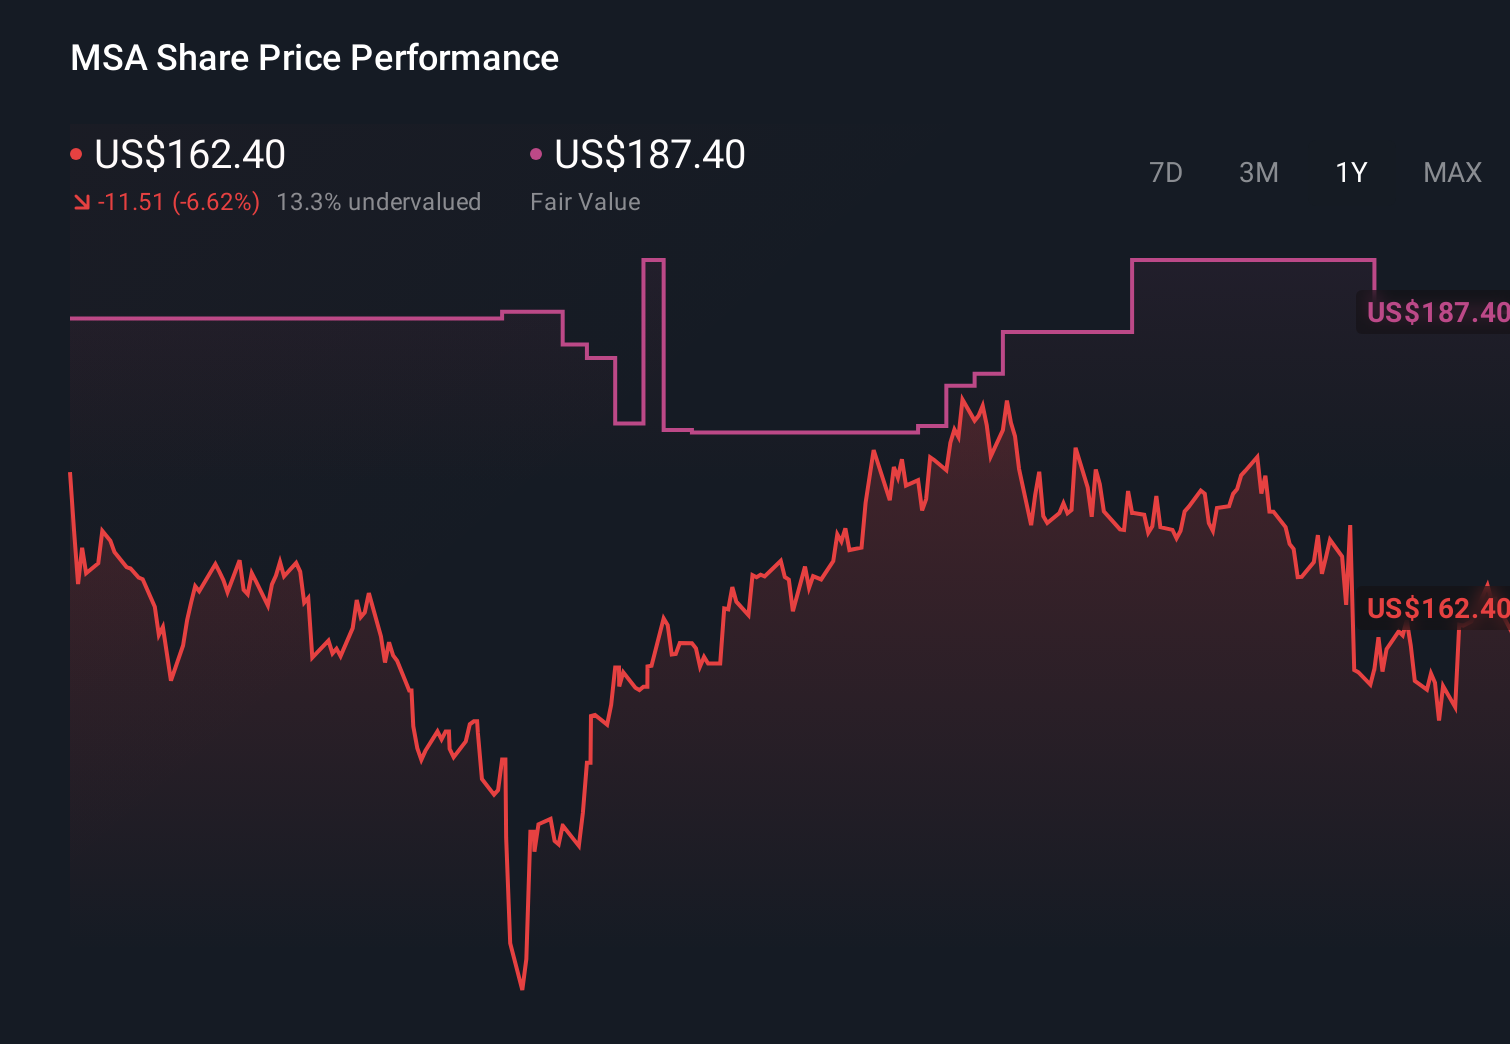Click the 13.3% undervalued text

click(380, 202)
